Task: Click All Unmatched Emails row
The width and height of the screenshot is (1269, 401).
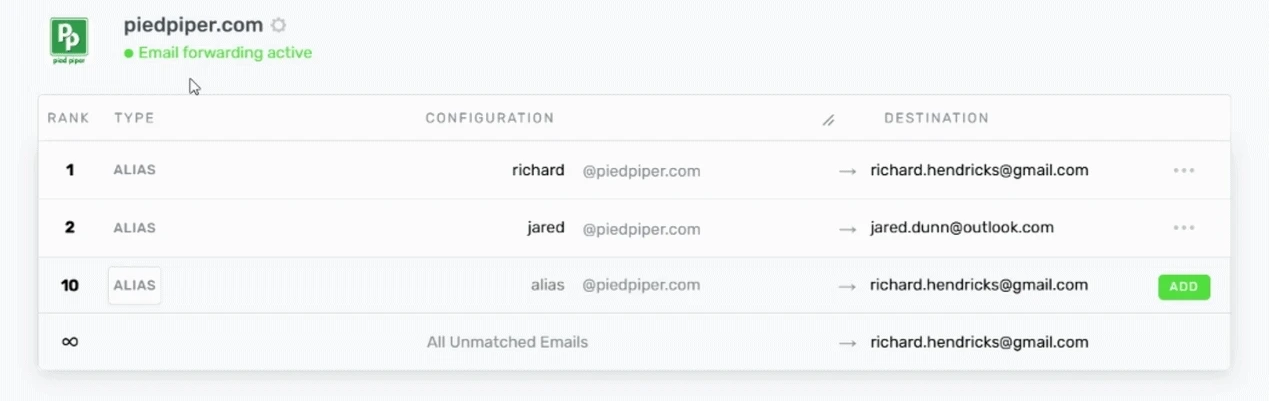Action: (x=634, y=342)
